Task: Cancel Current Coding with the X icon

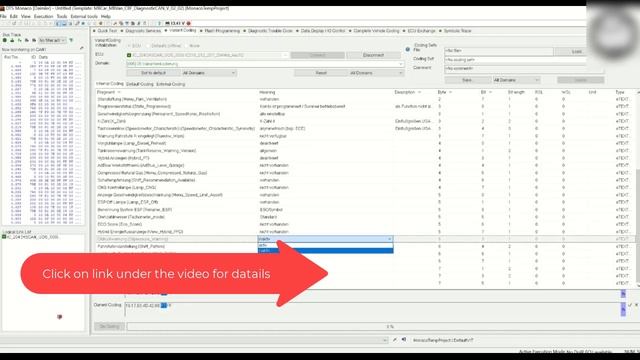Action: [x=636, y=305]
